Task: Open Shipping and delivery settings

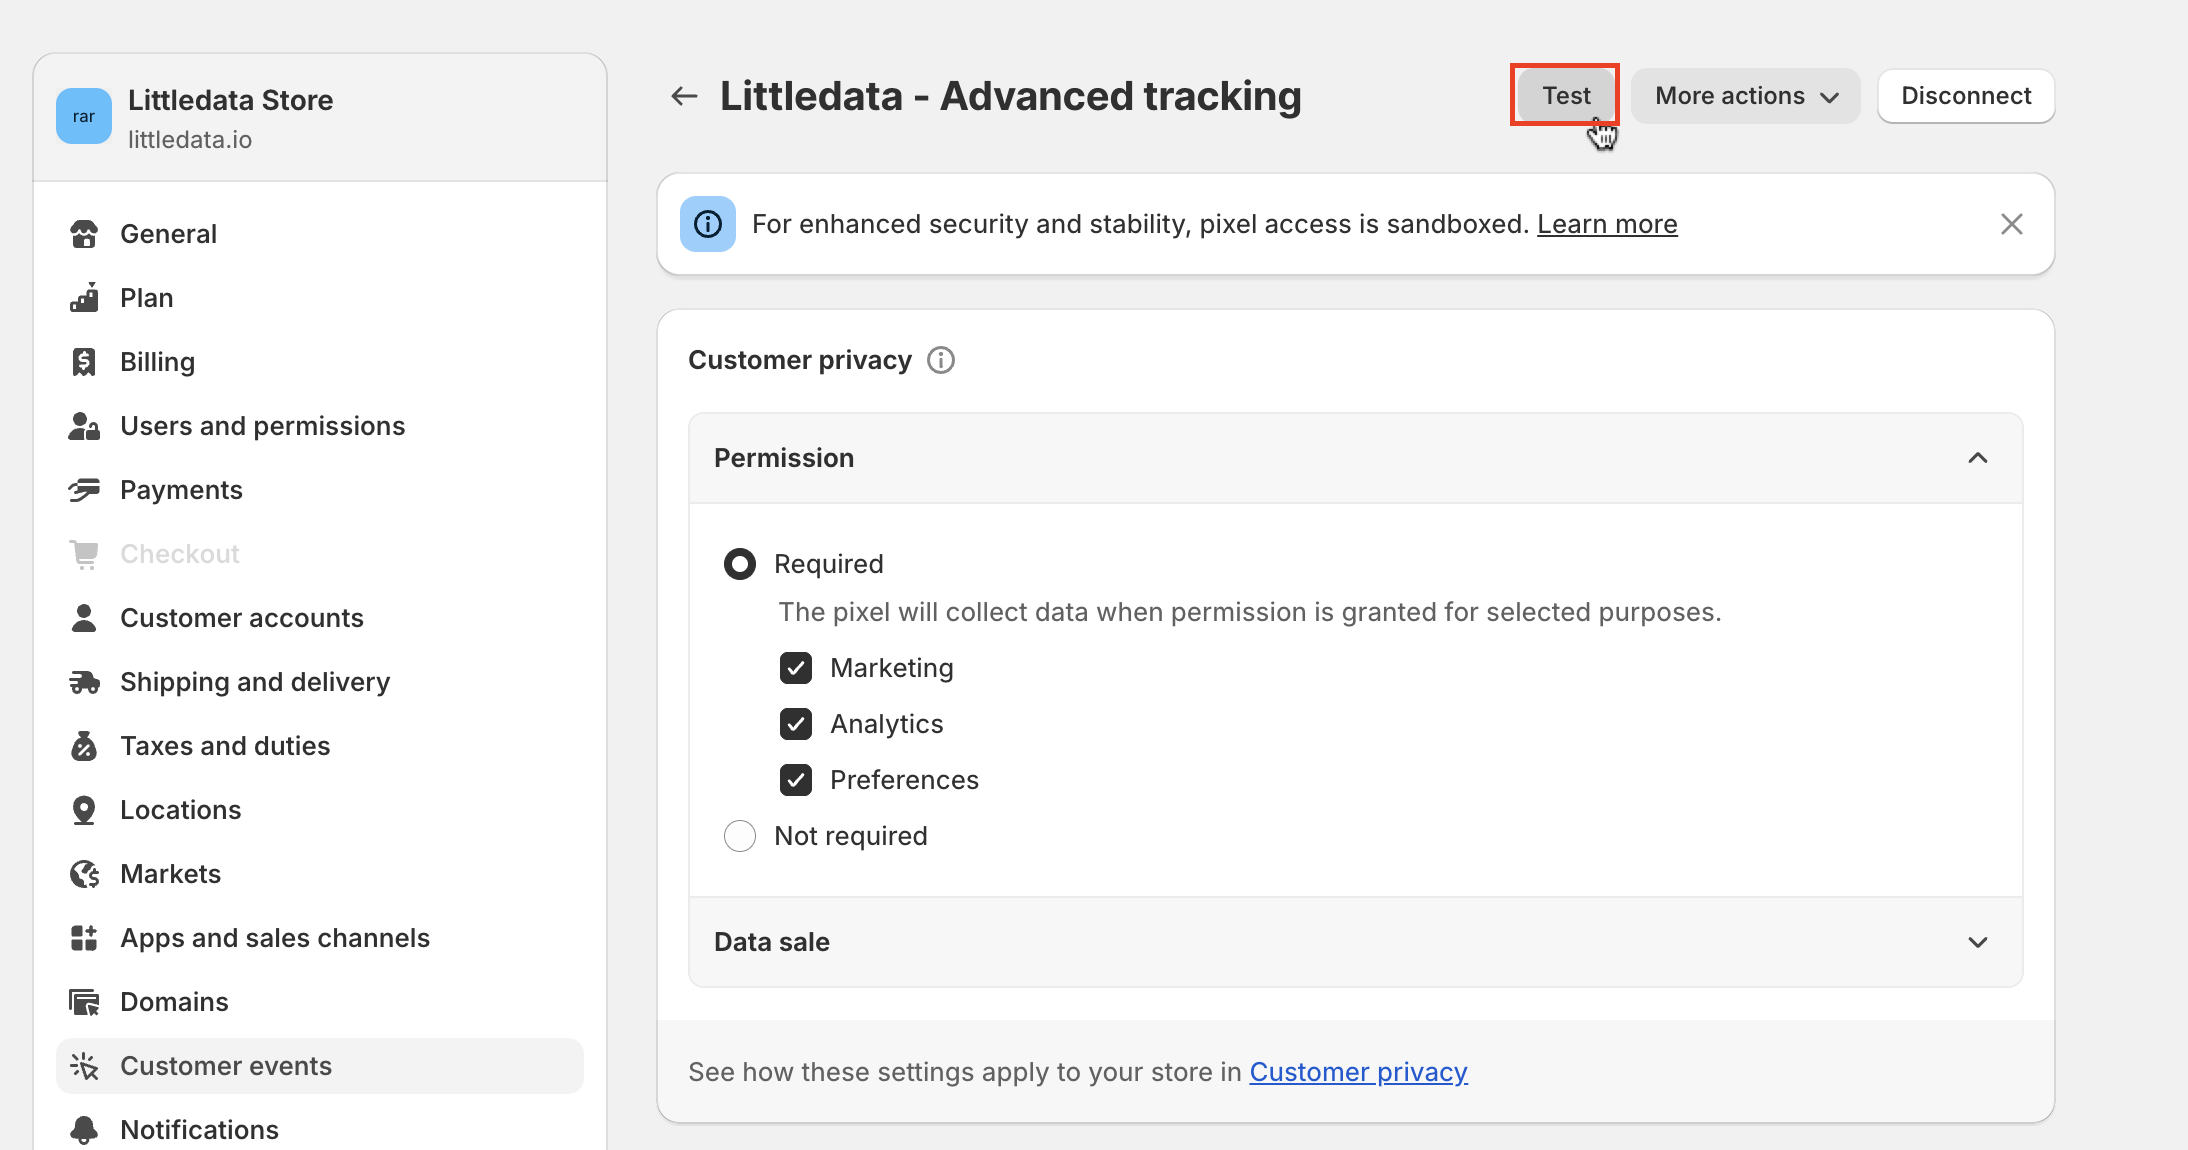Action: (x=320, y=682)
